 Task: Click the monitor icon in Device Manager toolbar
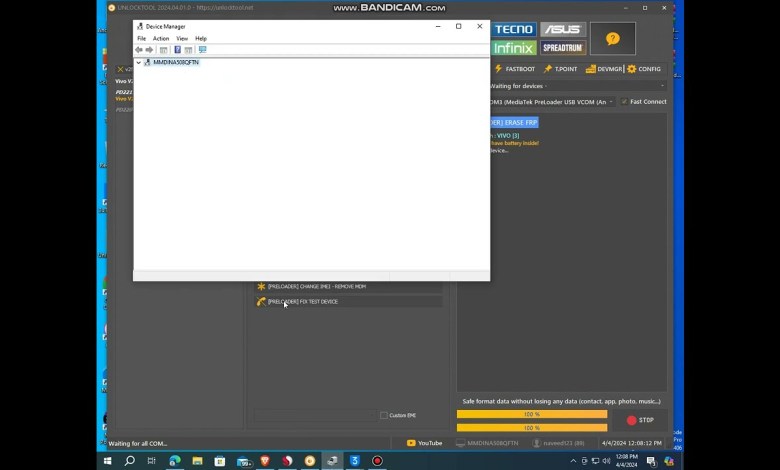pyautogui.click(x=202, y=50)
